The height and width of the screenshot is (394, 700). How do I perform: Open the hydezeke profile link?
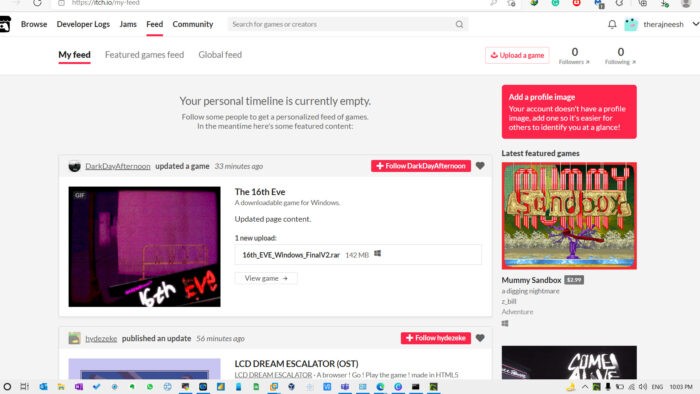[x=101, y=339]
